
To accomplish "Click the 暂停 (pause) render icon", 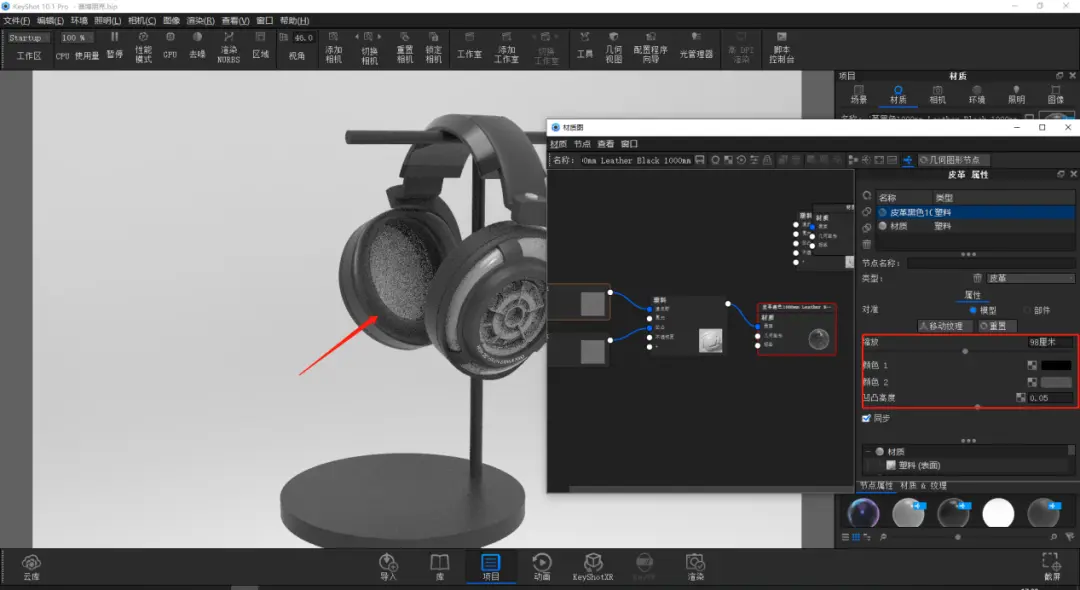I will click(x=114, y=45).
